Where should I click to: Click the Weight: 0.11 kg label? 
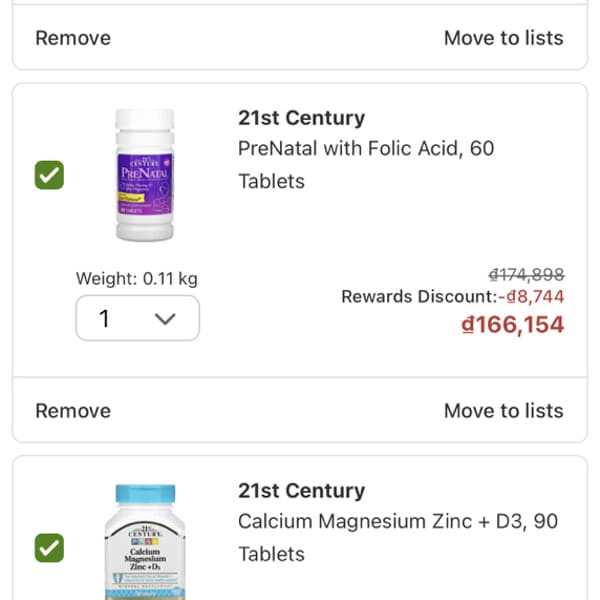(137, 279)
